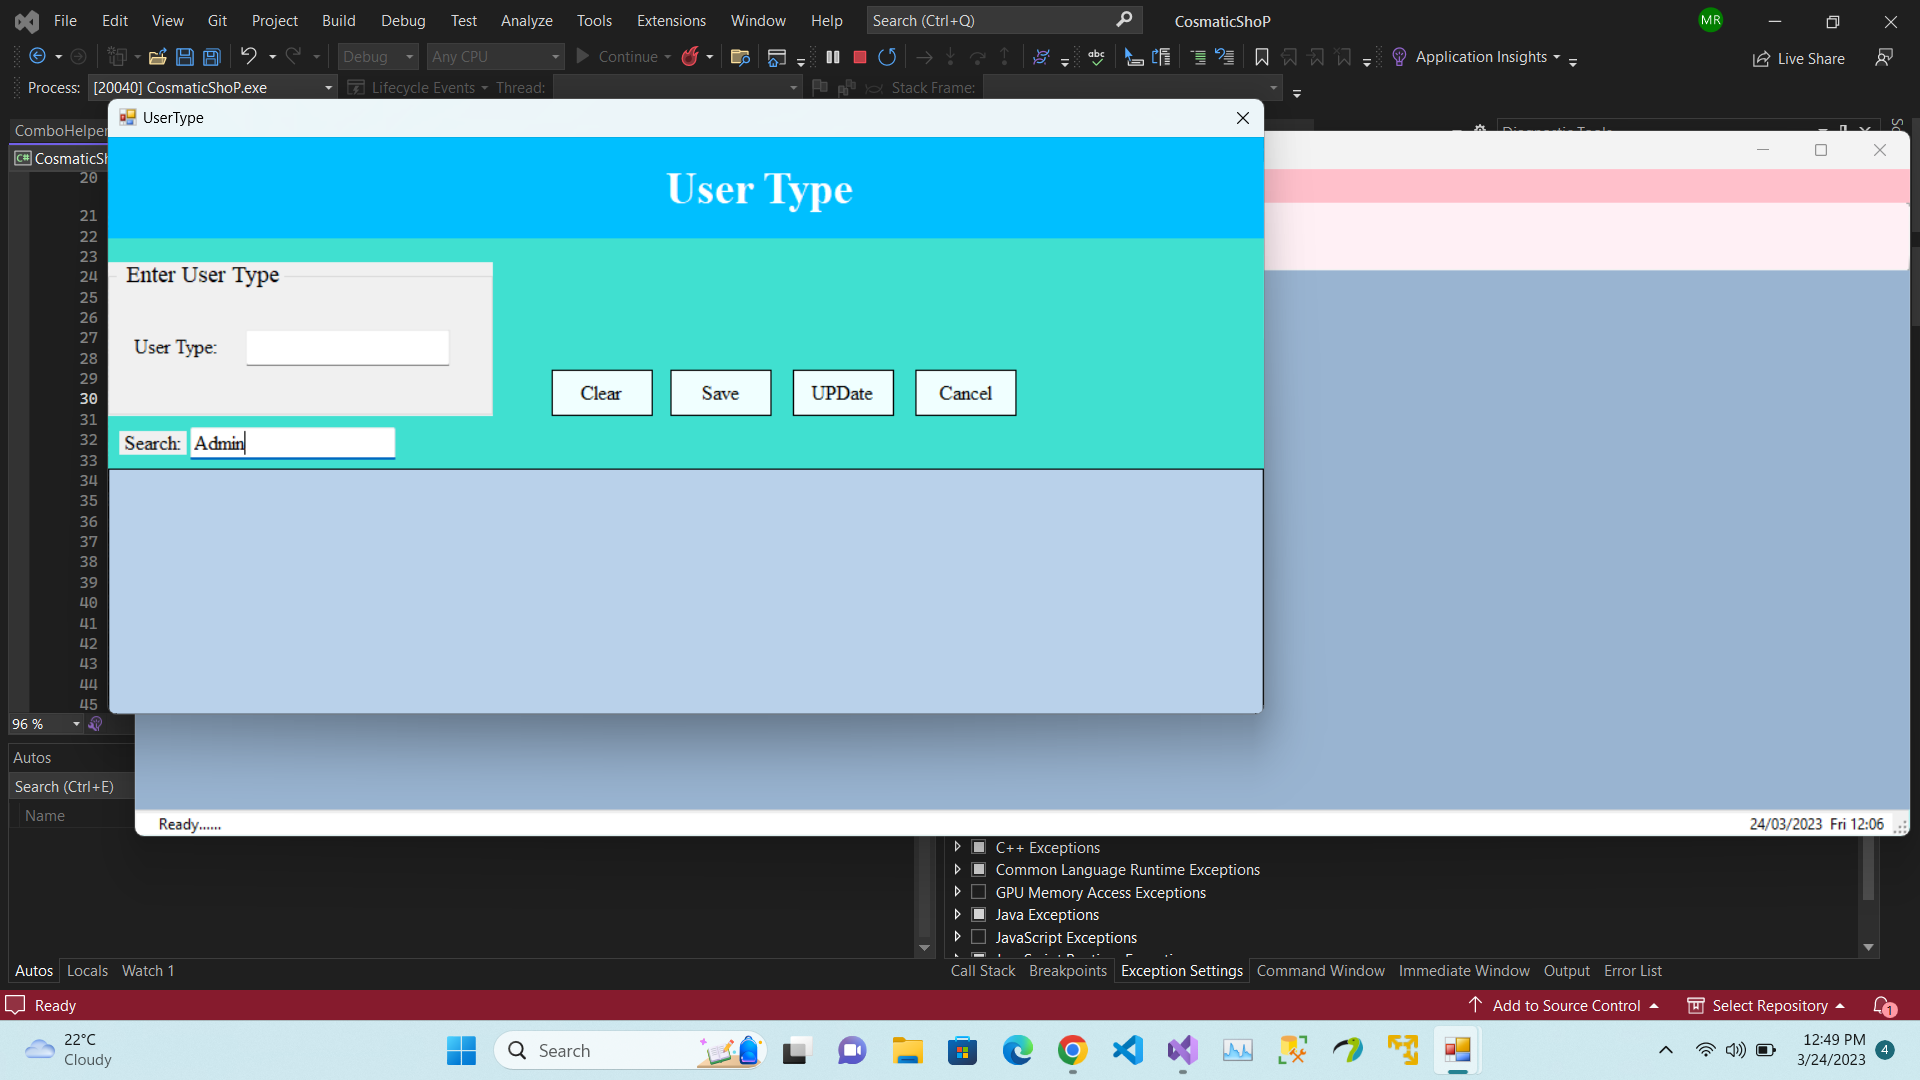The image size is (1920, 1080).
Task: Click the Break All pause icon
Action: [833, 57]
